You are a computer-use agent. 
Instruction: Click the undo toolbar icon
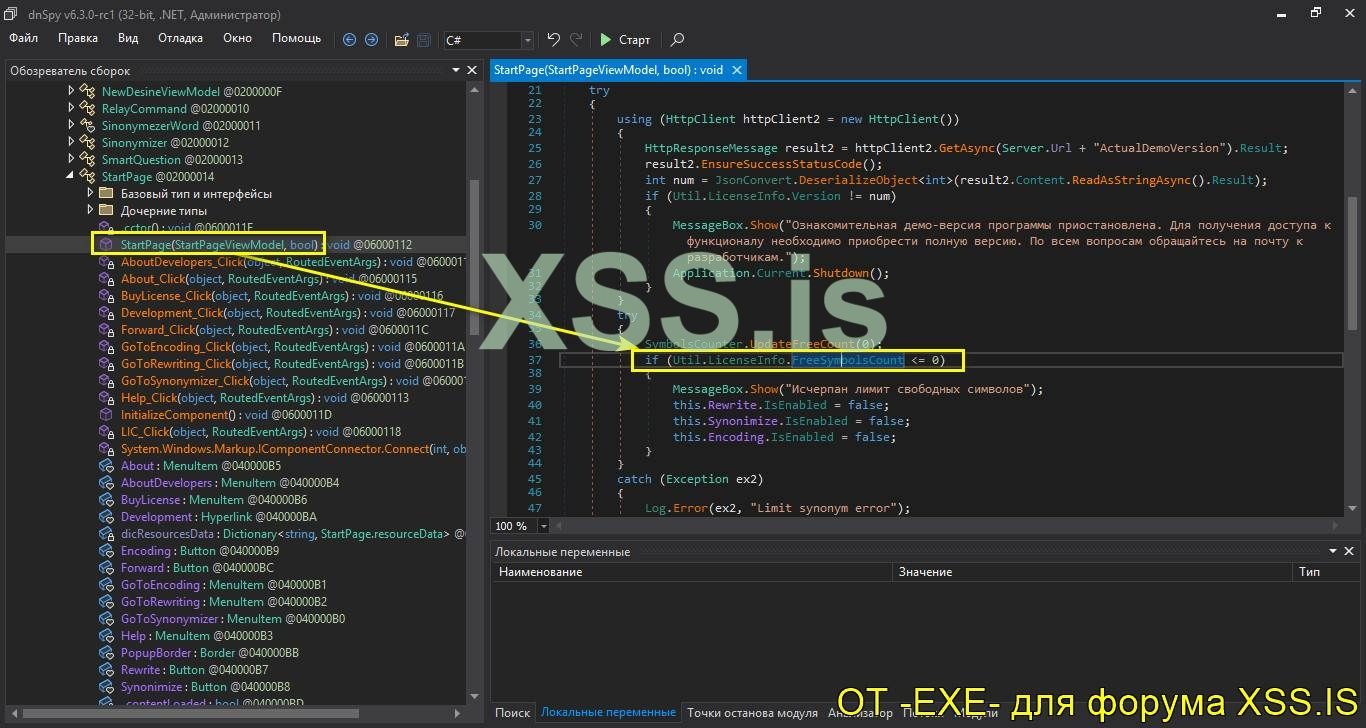553,40
